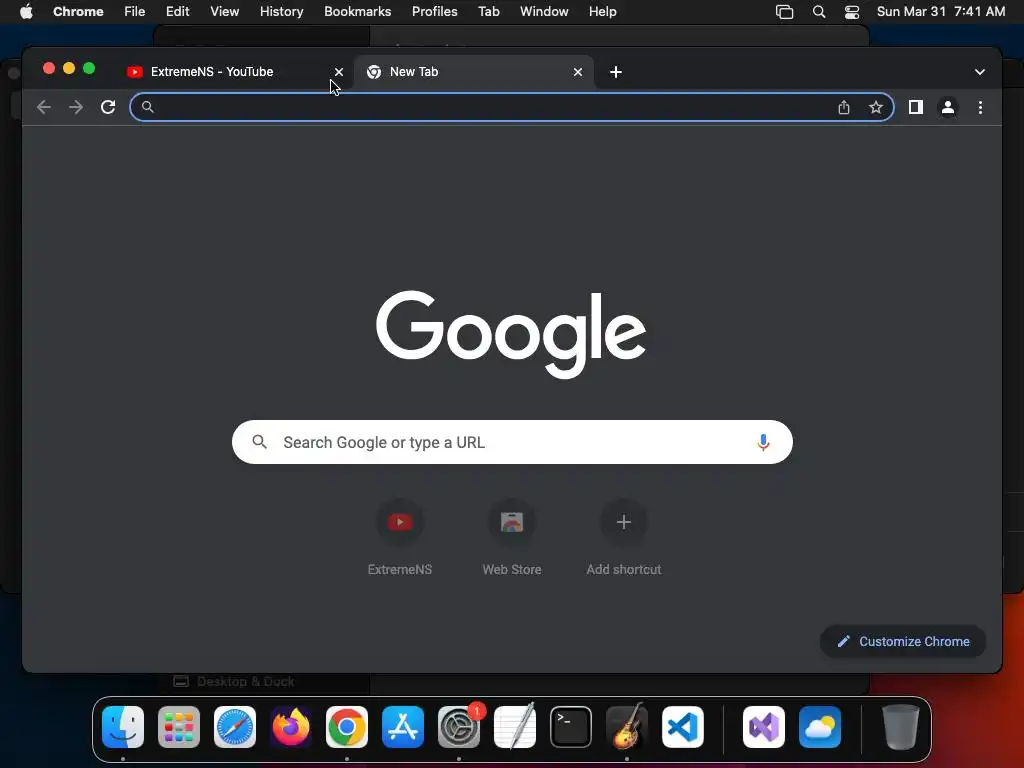The height and width of the screenshot is (768, 1024).
Task: Open System Settings from the Dock
Action: 459,727
